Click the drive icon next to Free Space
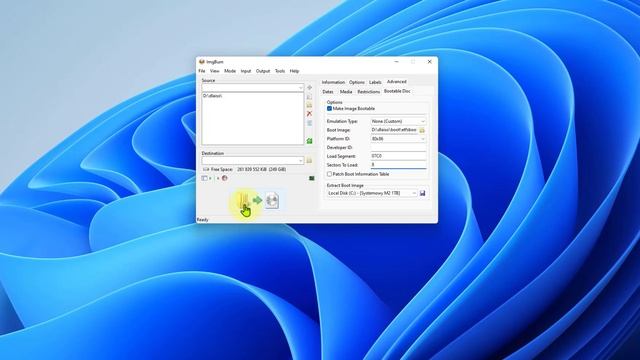 point(206,169)
